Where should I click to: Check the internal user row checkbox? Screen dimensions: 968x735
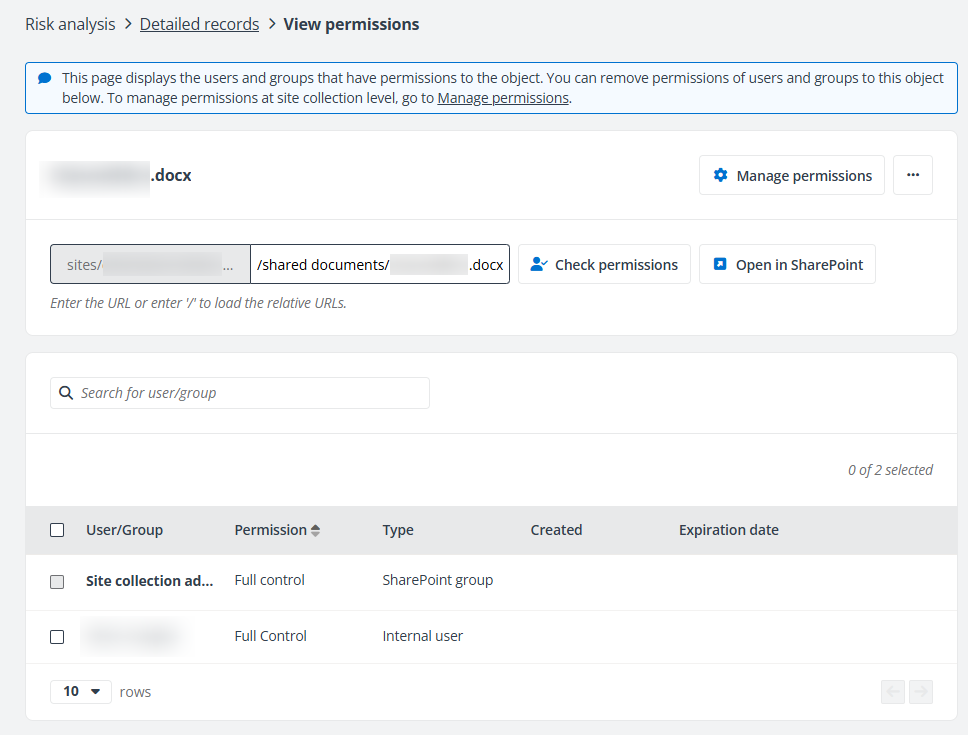tap(57, 636)
